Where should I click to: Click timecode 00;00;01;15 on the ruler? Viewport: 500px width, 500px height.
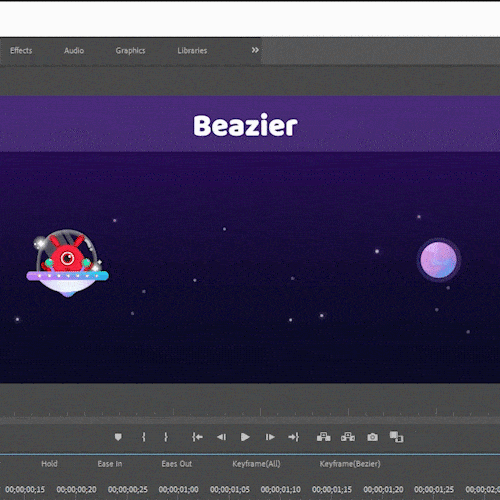[x=332, y=489]
